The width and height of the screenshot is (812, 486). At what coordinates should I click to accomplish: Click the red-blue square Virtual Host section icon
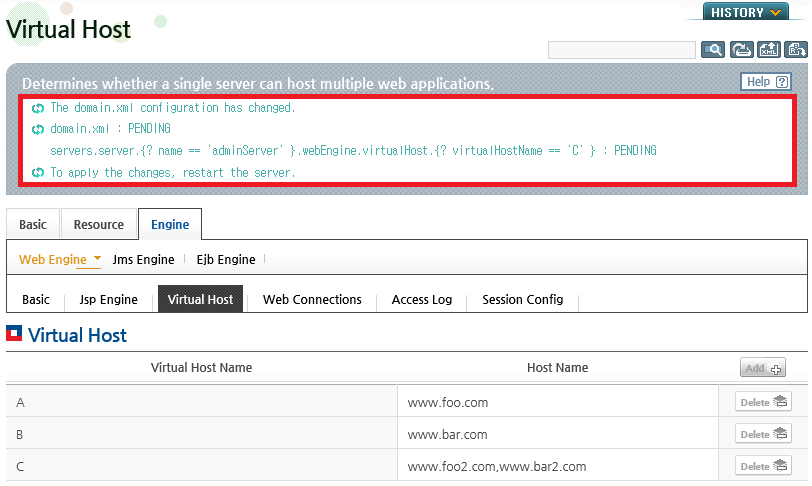click(x=14, y=333)
